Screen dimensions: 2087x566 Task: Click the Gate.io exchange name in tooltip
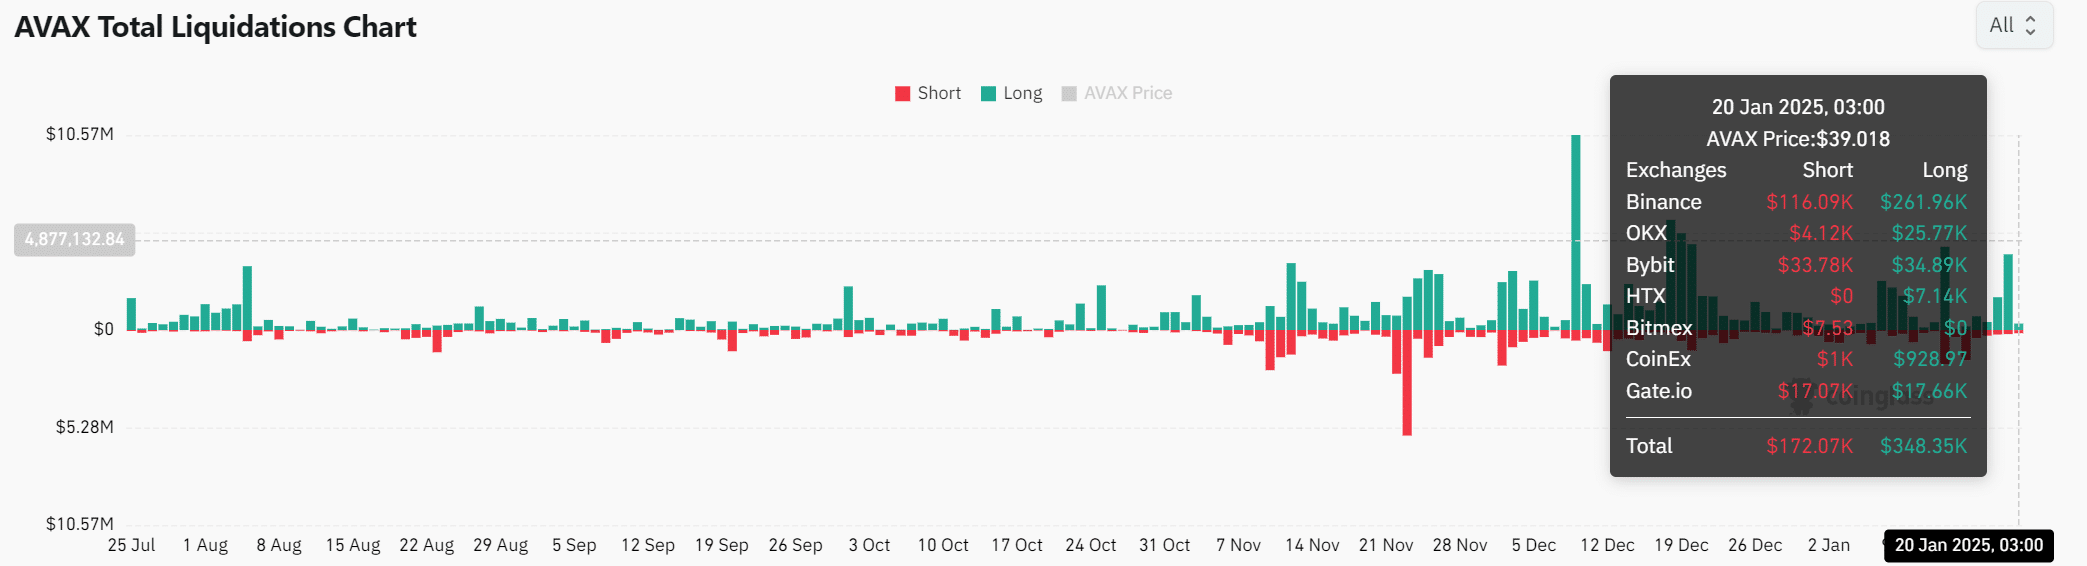[1659, 391]
